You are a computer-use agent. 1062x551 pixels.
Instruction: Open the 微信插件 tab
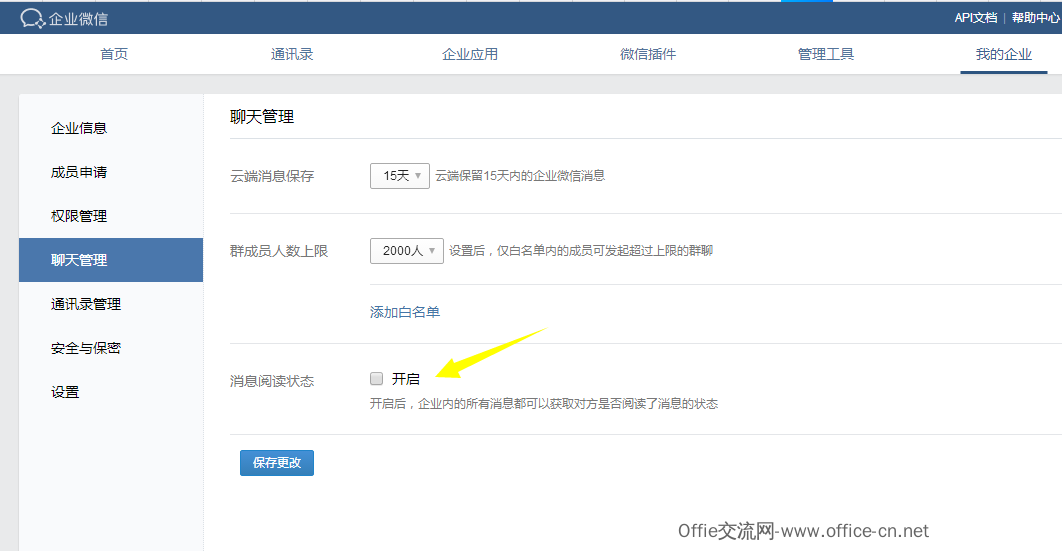[648, 54]
